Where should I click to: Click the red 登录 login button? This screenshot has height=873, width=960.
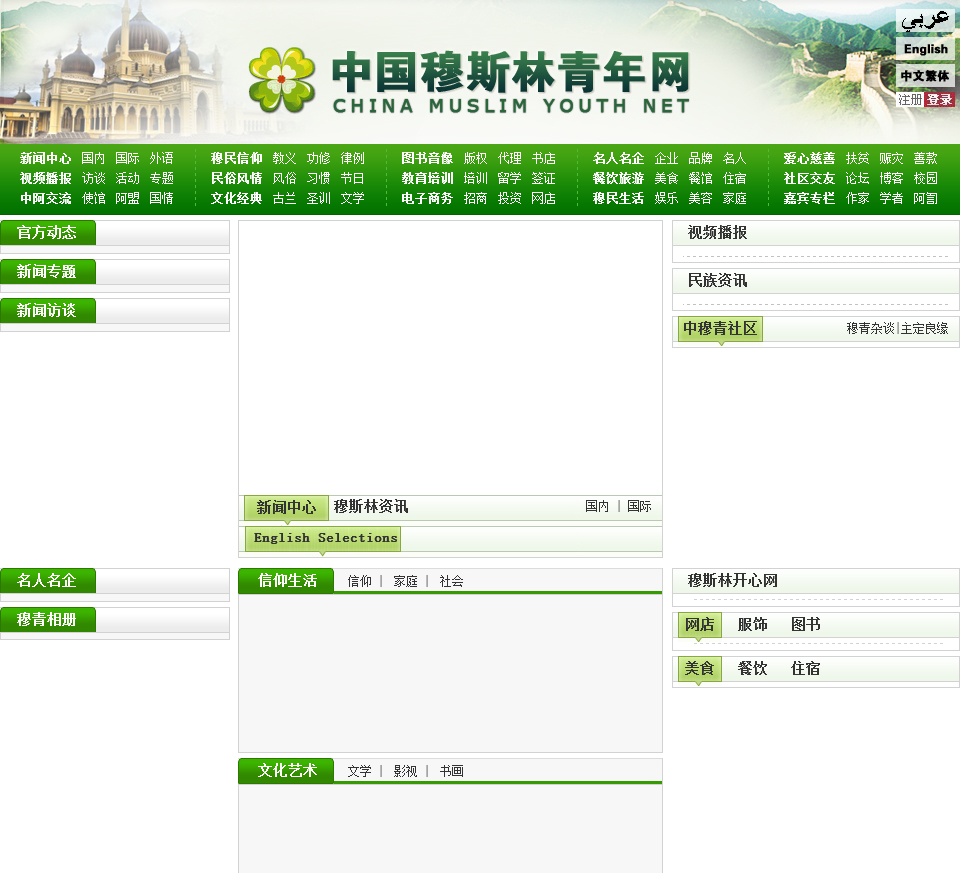(939, 100)
